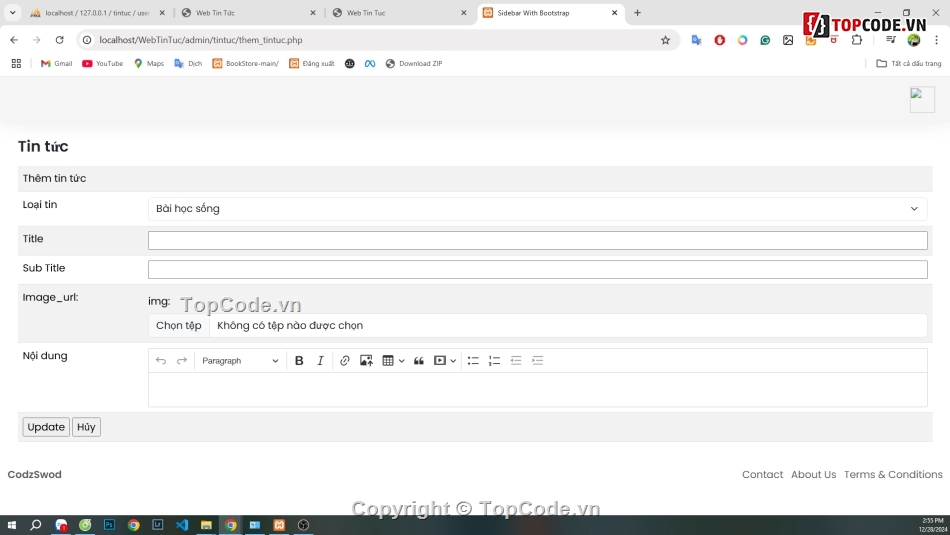
Task: Open the table dropdown arrow
Action: click(402, 361)
